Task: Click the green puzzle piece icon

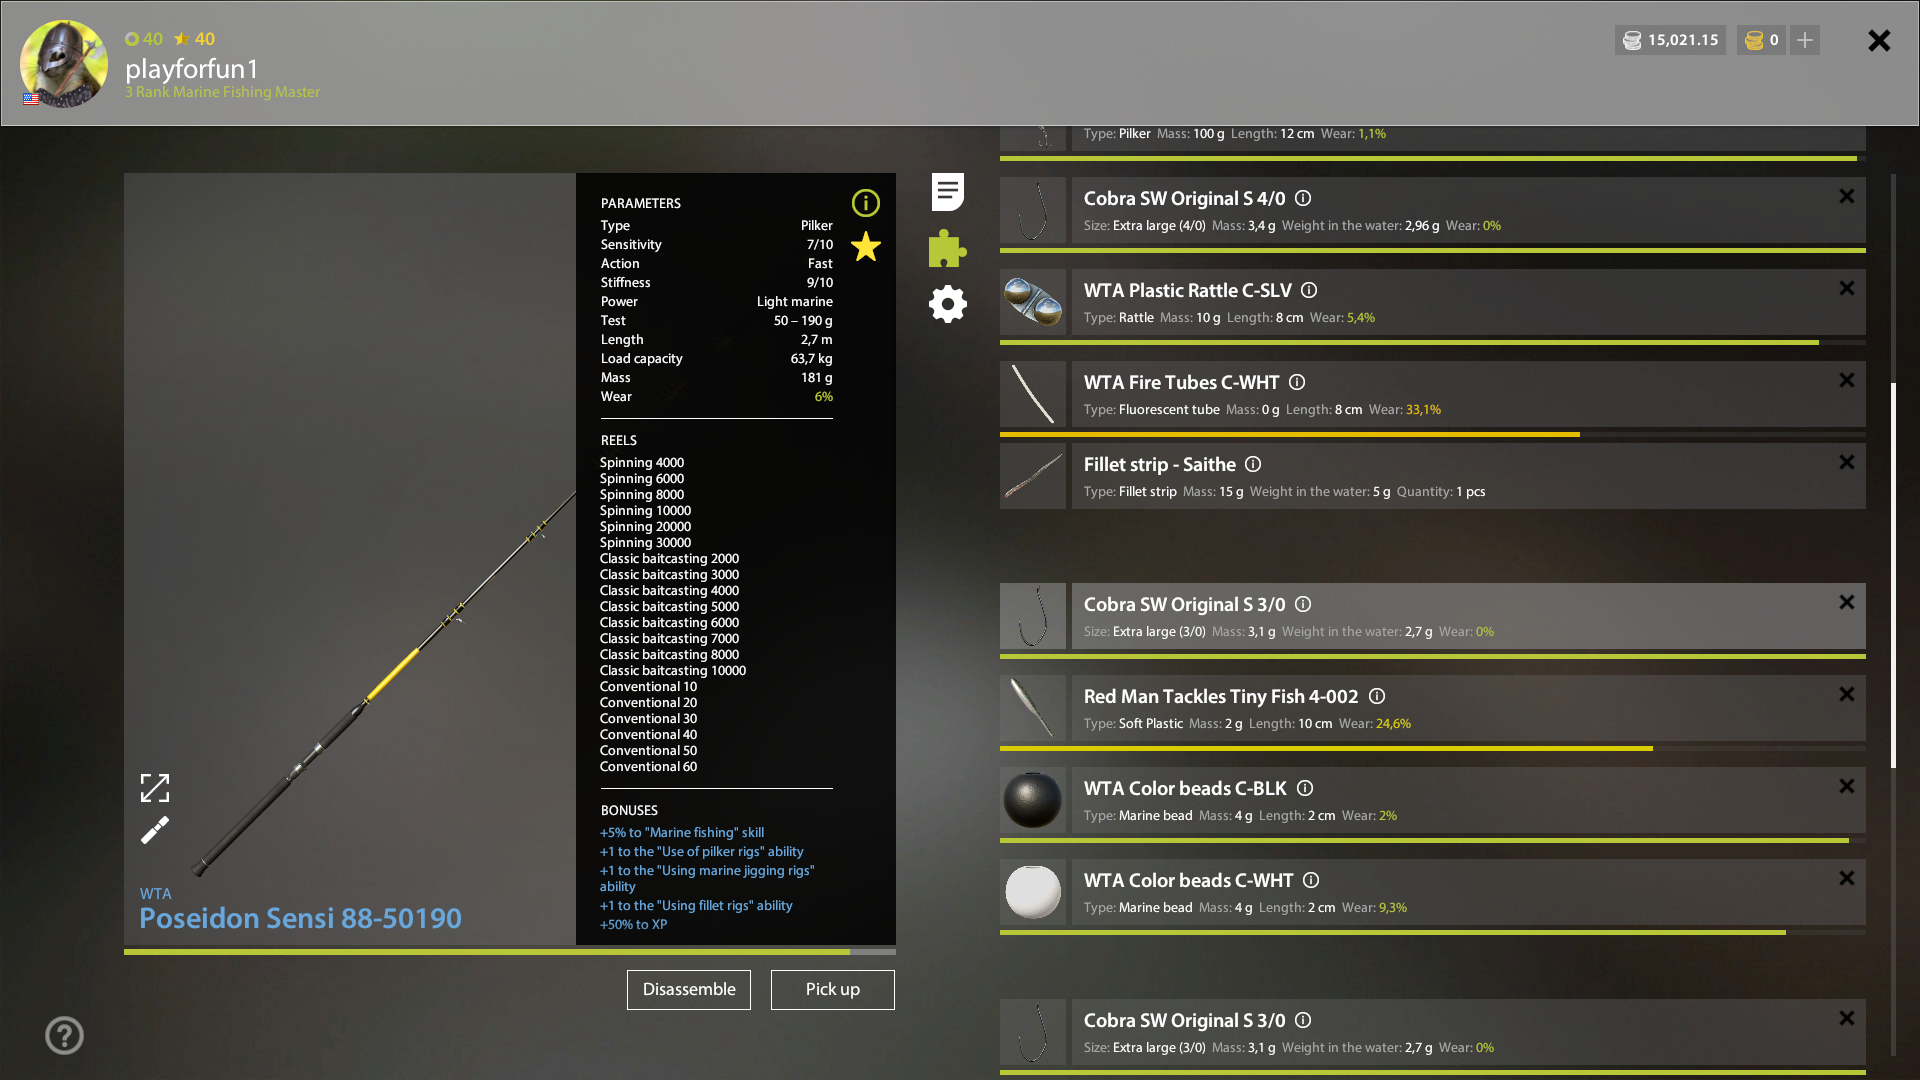Action: pyautogui.click(x=947, y=248)
